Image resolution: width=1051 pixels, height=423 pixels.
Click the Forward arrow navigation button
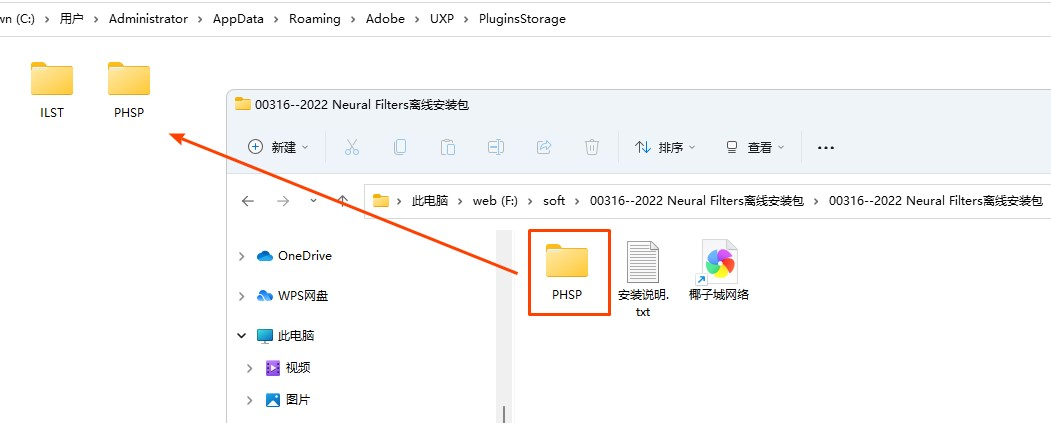(x=283, y=200)
